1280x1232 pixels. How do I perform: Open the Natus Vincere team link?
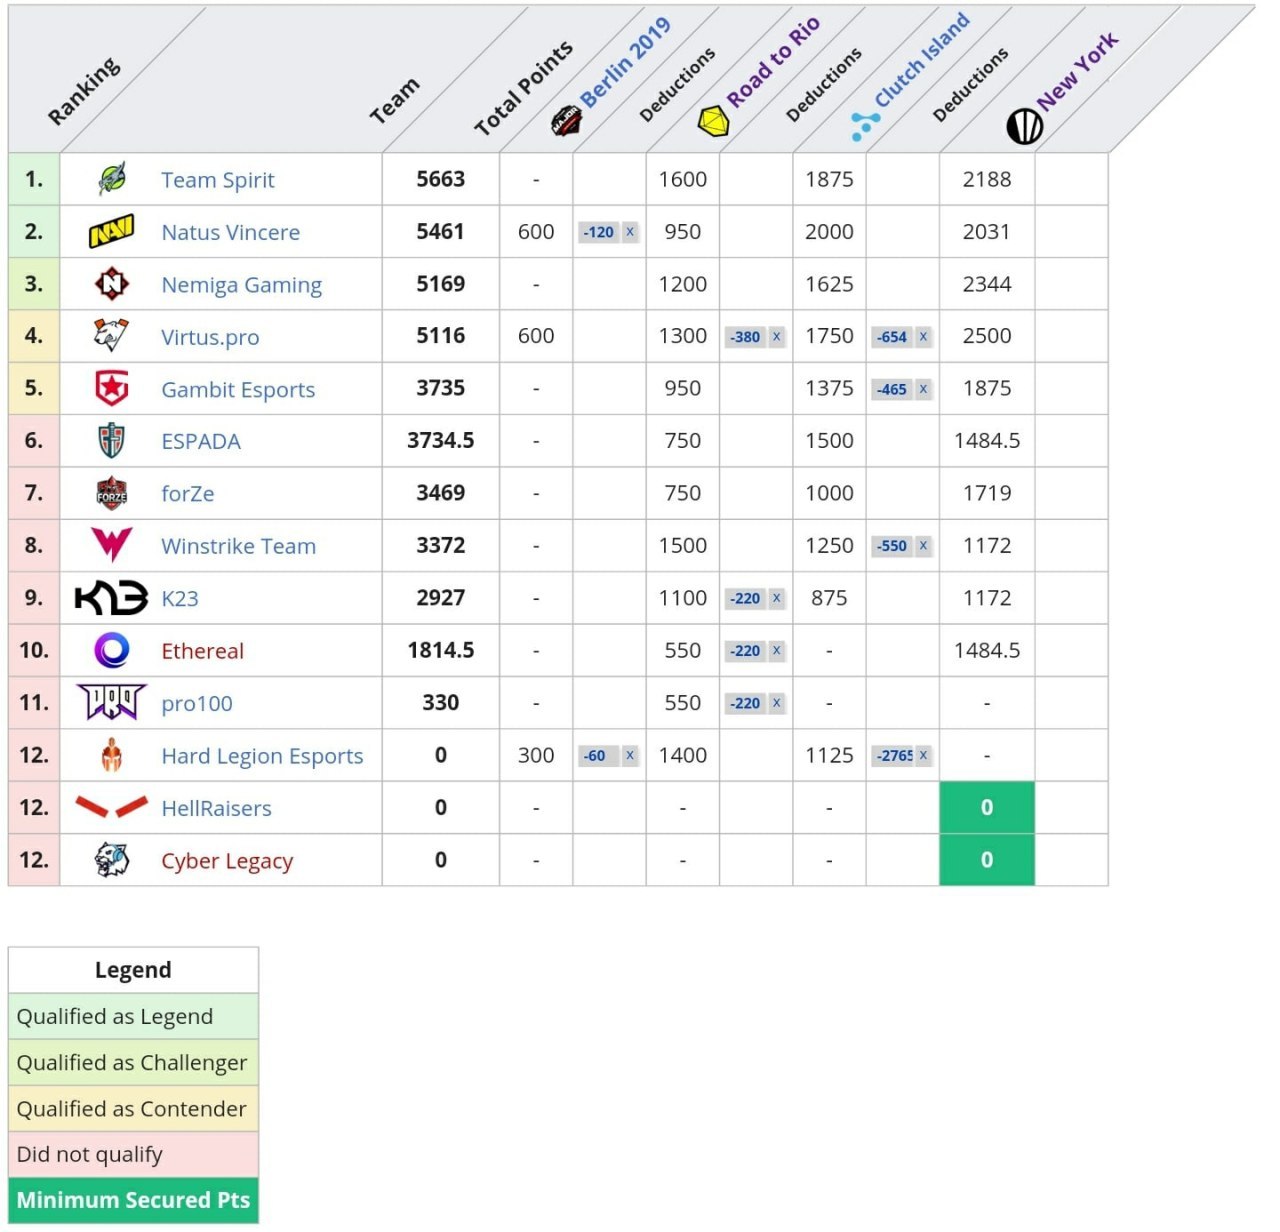point(231,232)
